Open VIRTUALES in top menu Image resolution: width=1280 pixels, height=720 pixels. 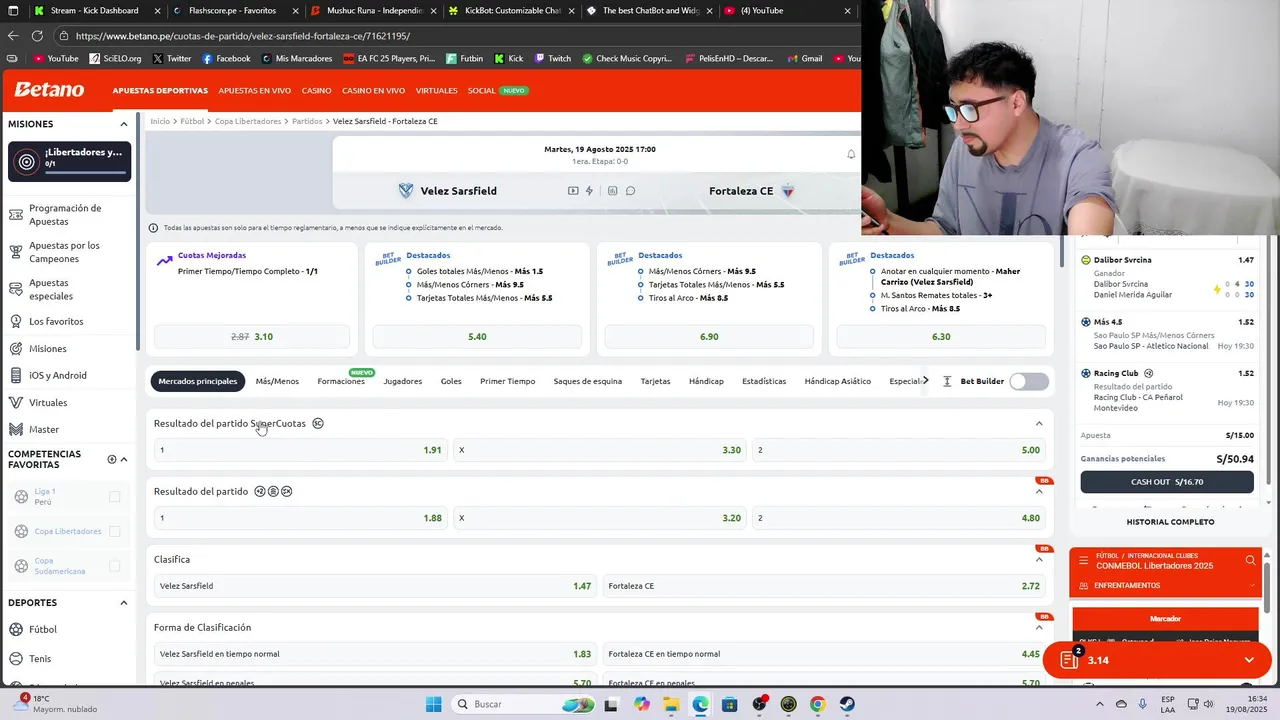pyautogui.click(x=437, y=90)
